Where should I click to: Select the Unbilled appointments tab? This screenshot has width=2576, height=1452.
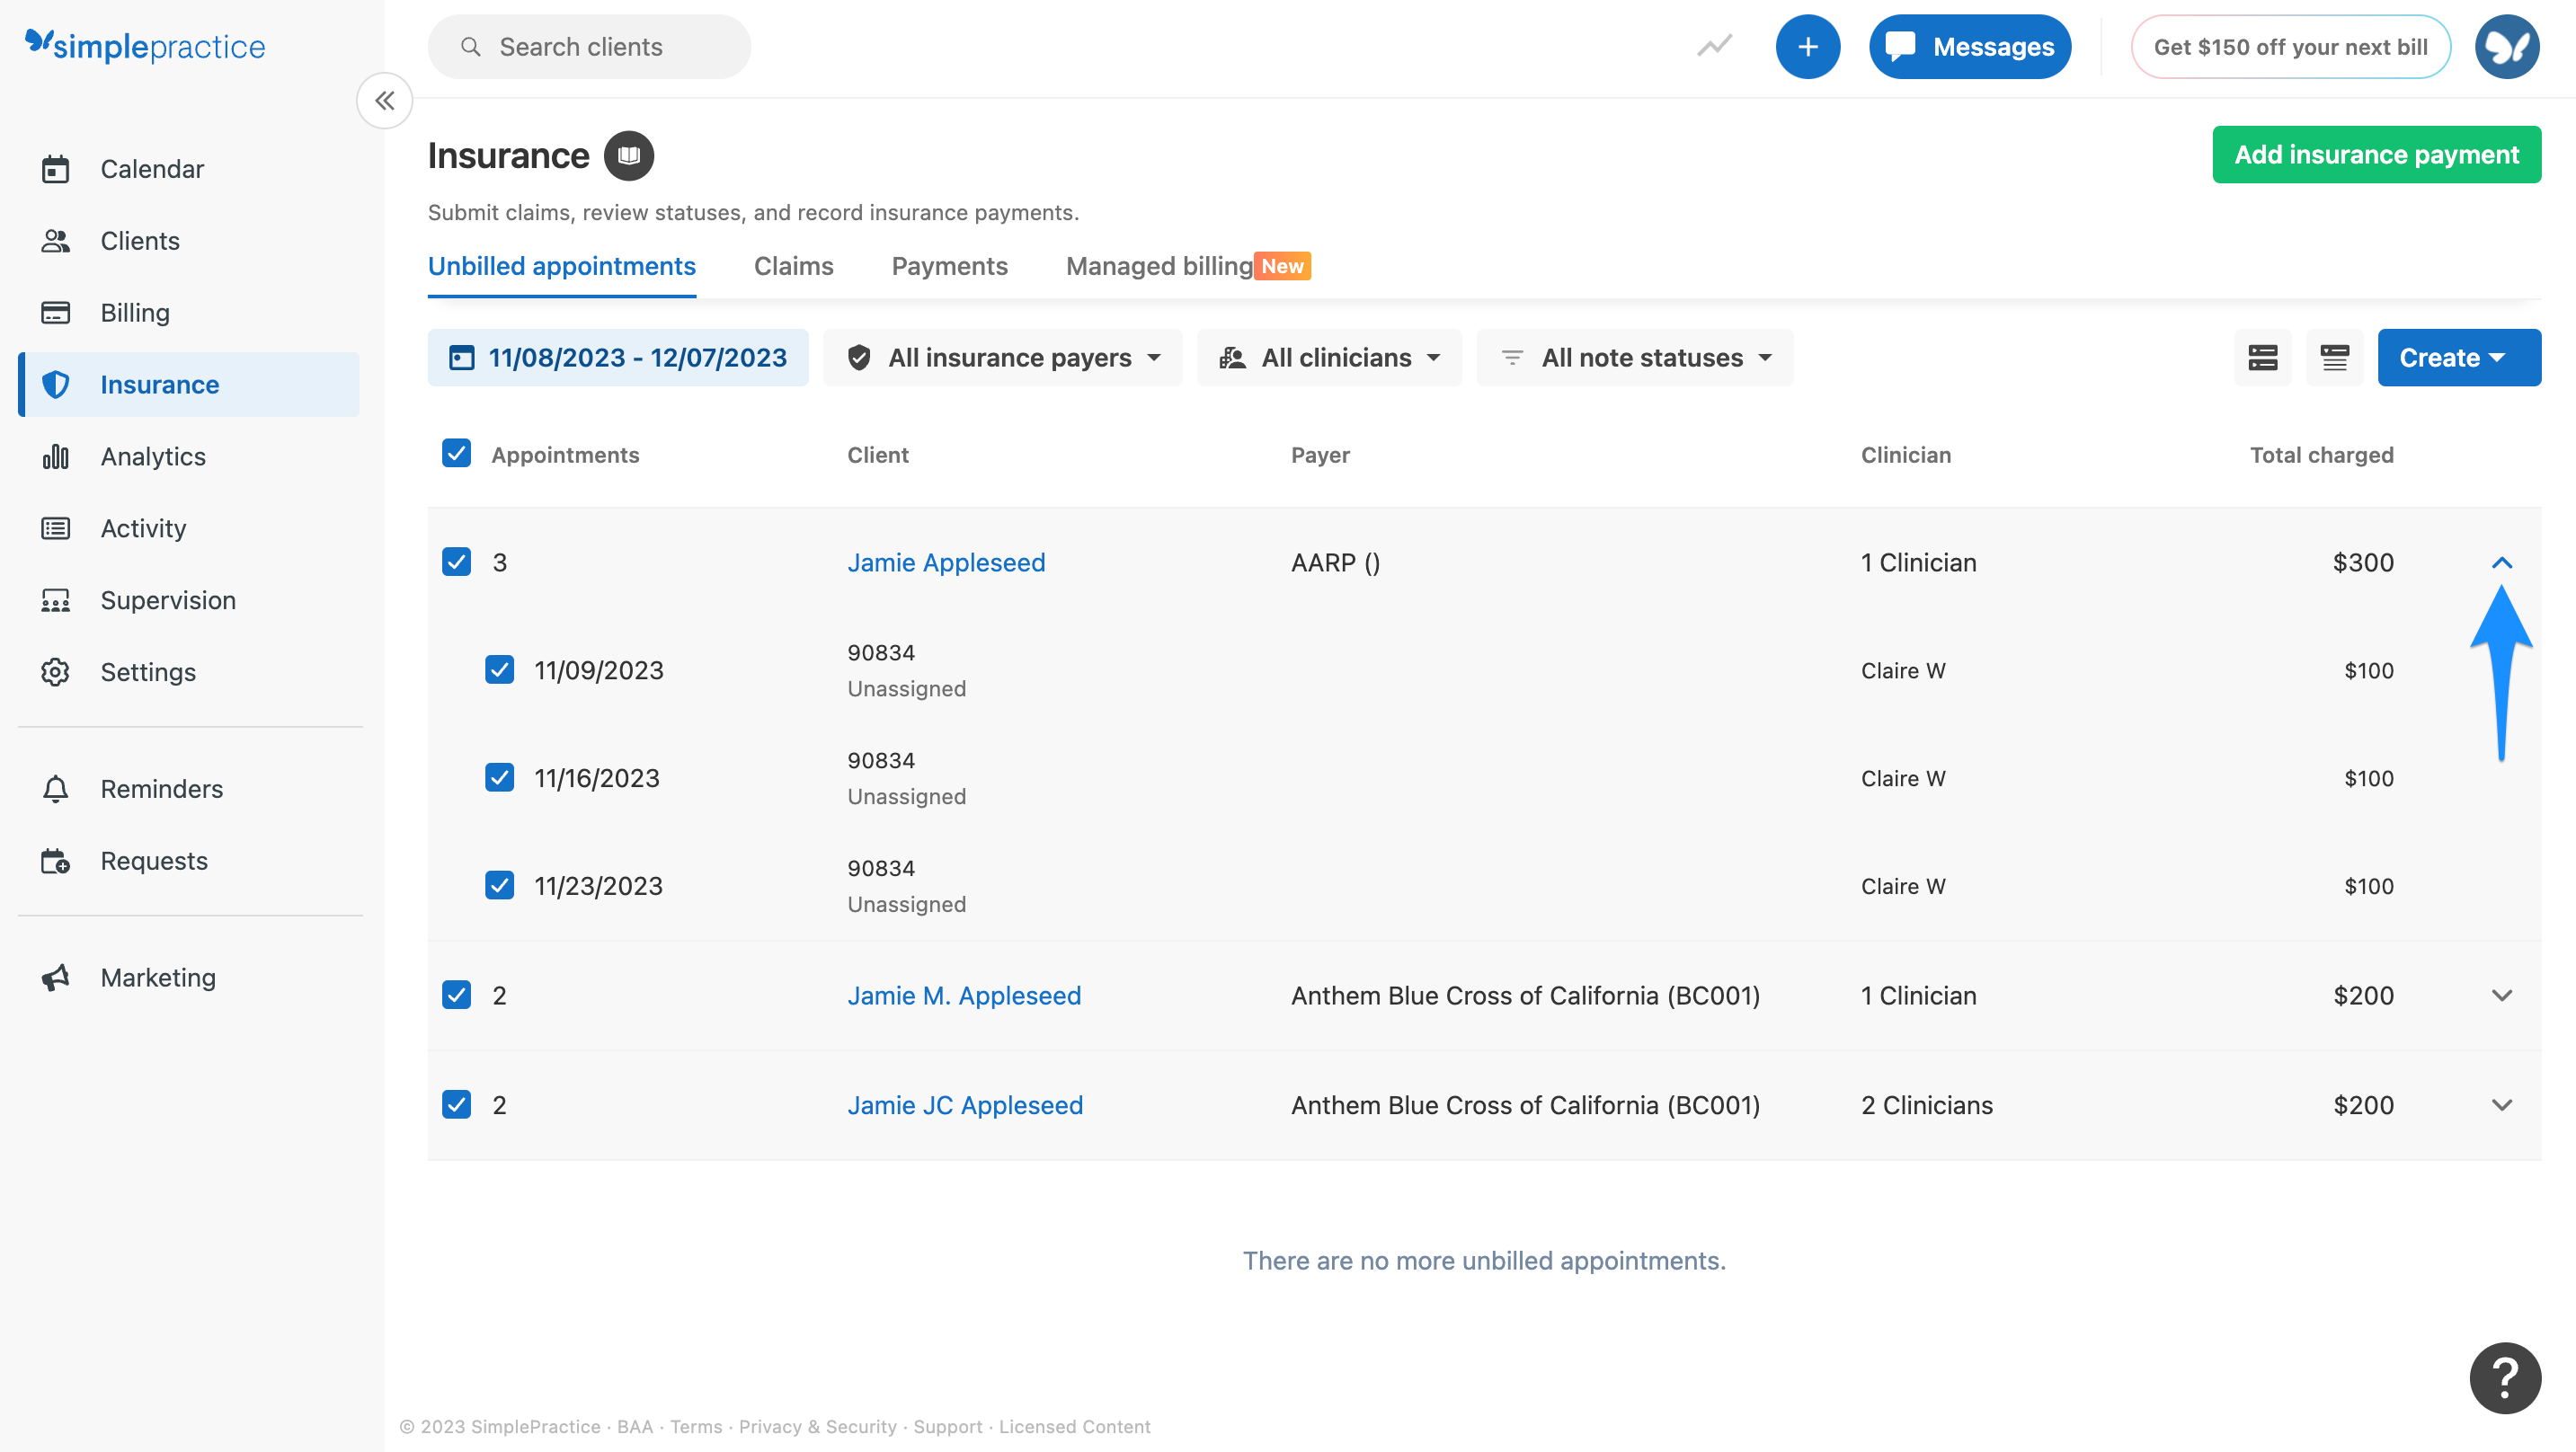[x=562, y=266]
